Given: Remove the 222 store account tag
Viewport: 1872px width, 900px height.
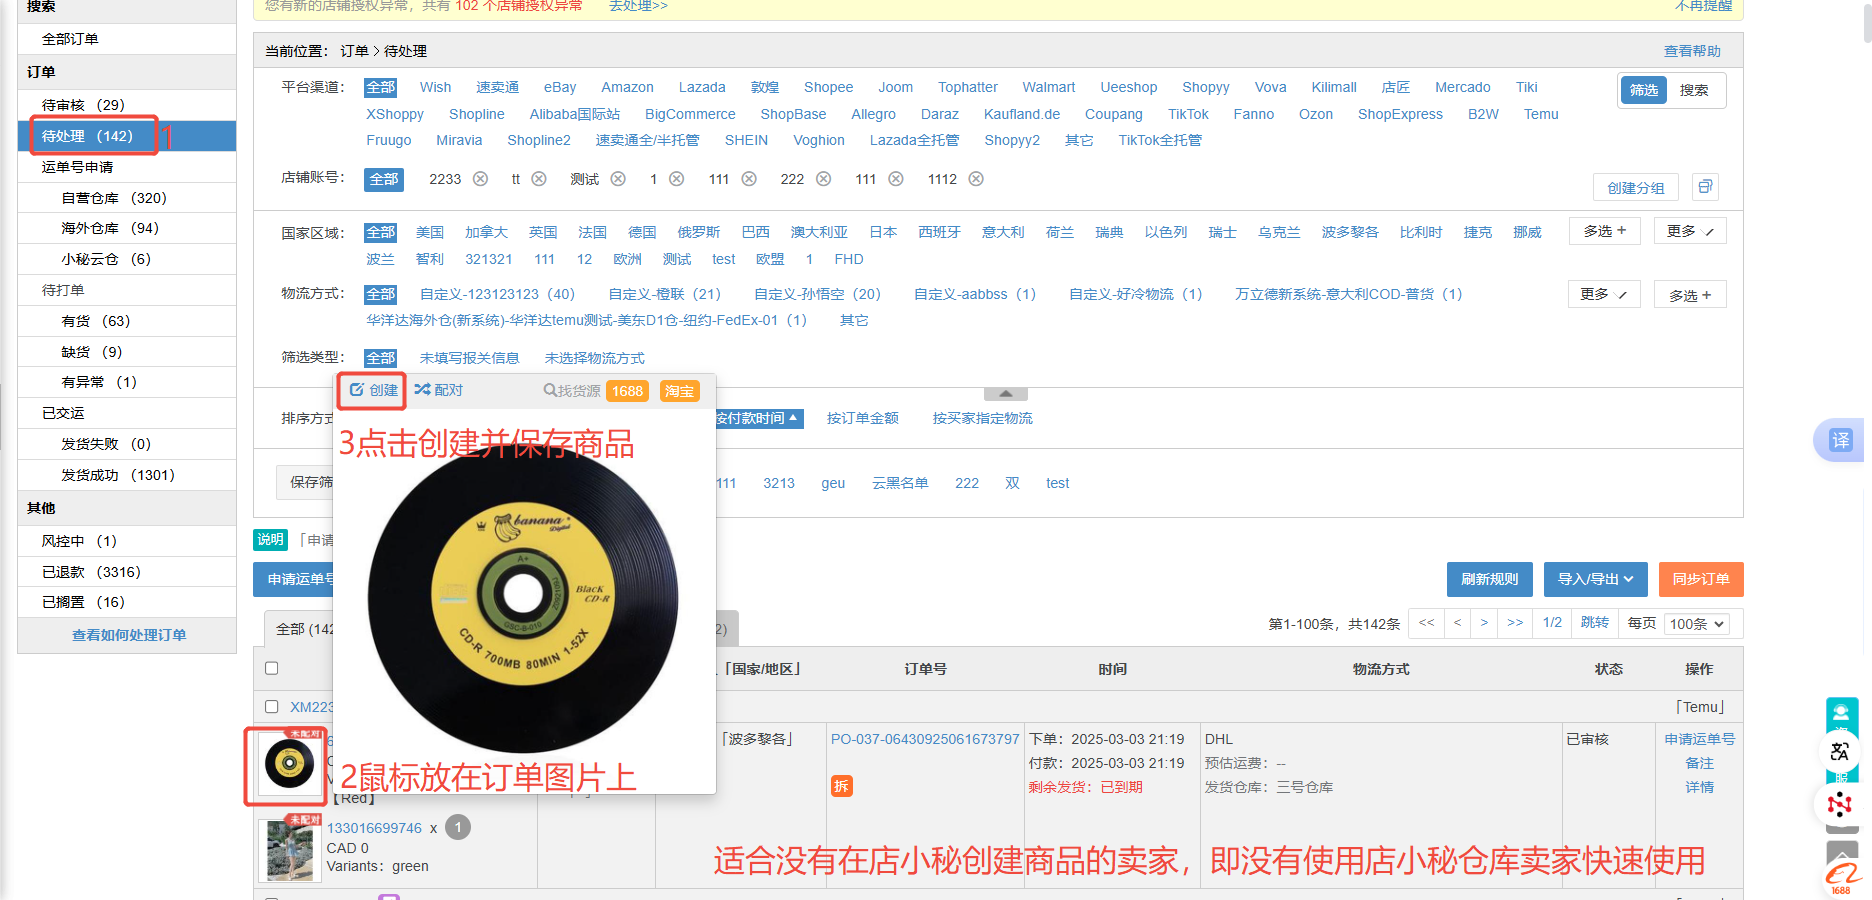Looking at the screenshot, I should click(823, 179).
